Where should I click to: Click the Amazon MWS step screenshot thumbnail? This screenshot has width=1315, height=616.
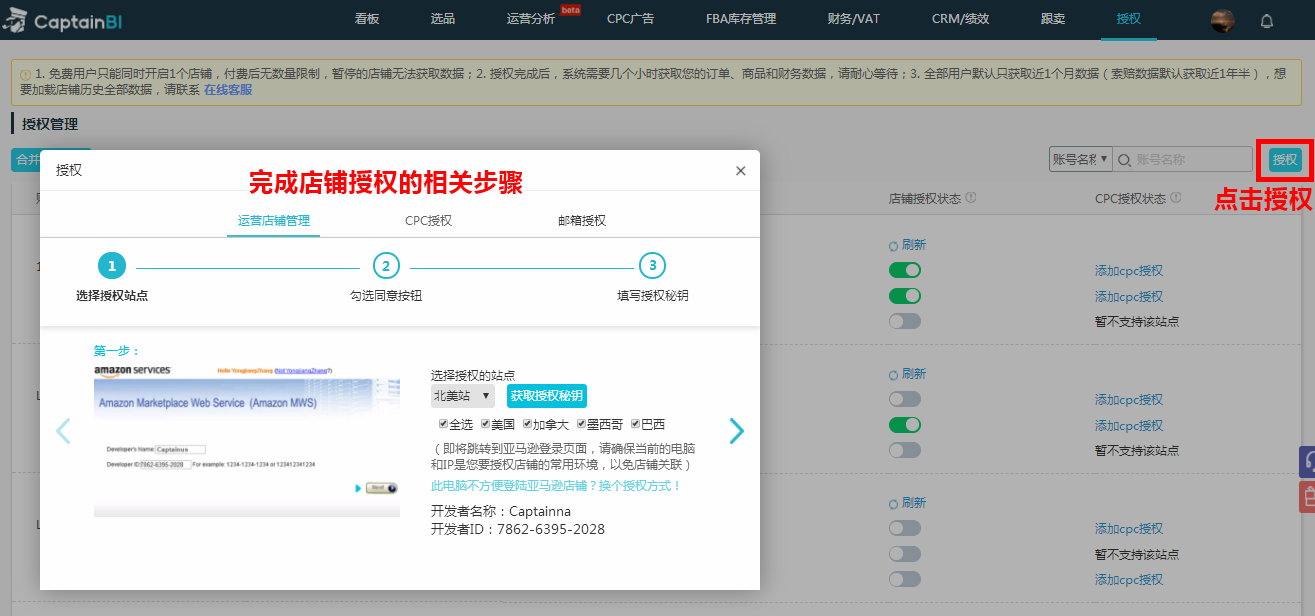[247, 441]
